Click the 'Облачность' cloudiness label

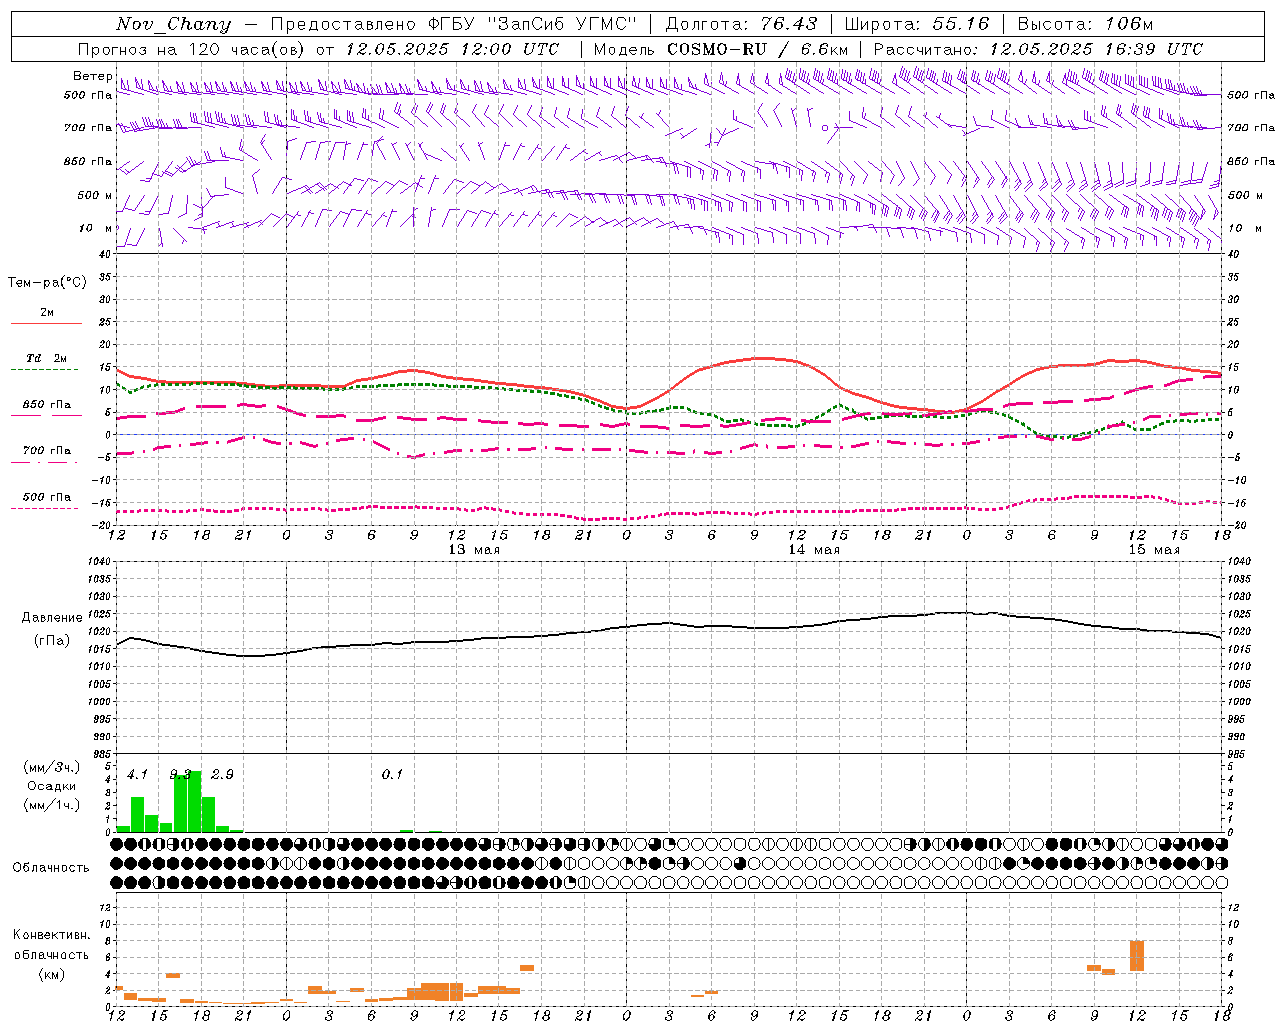[x=51, y=868]
